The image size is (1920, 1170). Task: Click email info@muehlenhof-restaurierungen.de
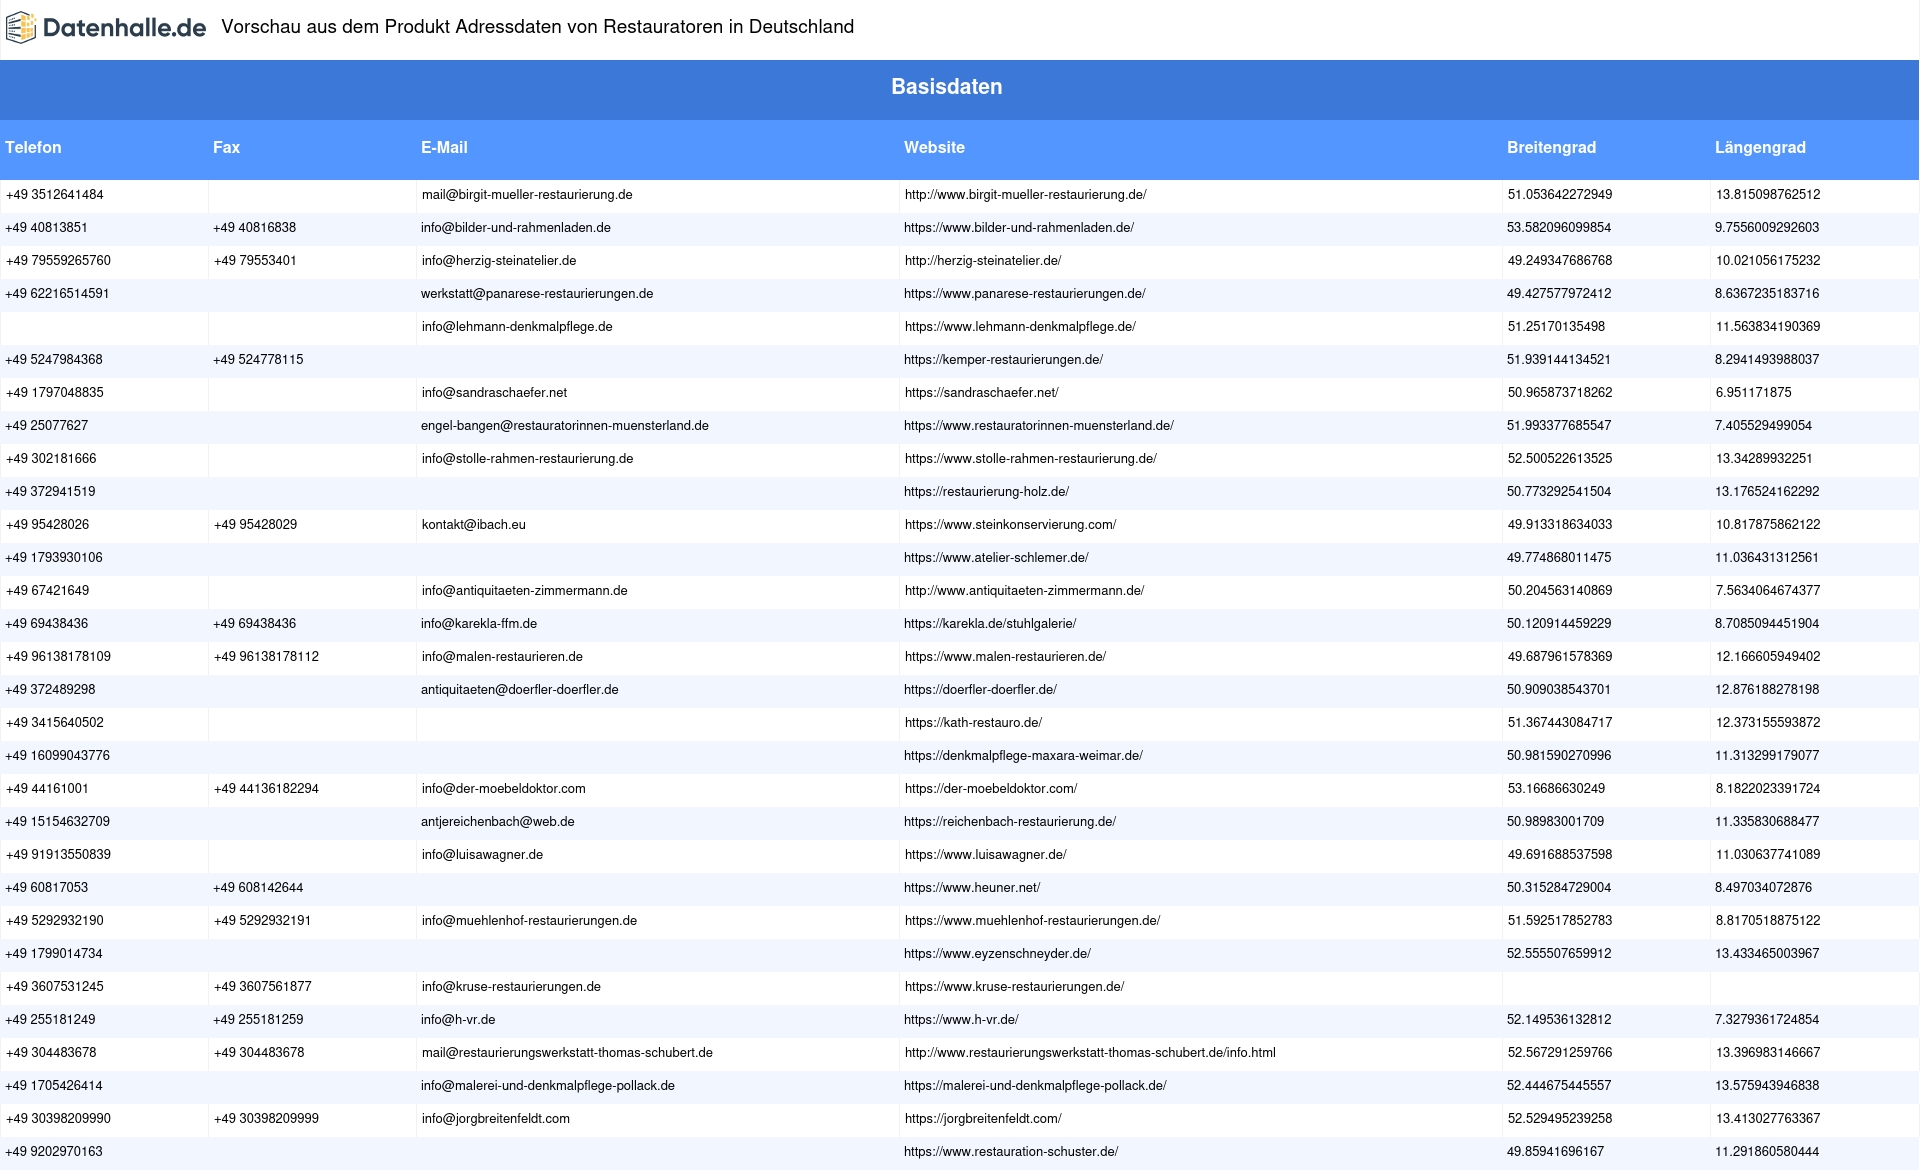pyautogui.click(x=529, y=921)
